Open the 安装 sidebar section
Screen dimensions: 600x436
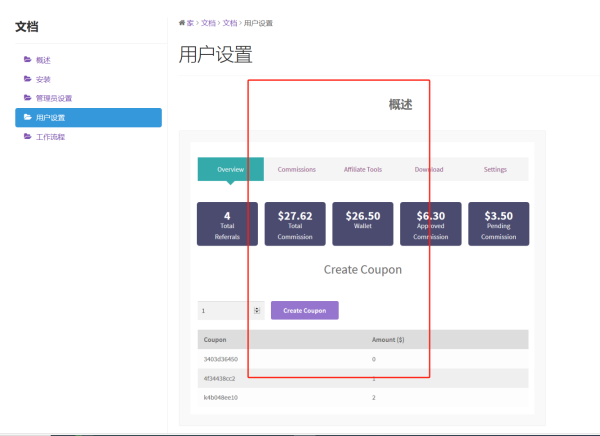coord(43,79)
